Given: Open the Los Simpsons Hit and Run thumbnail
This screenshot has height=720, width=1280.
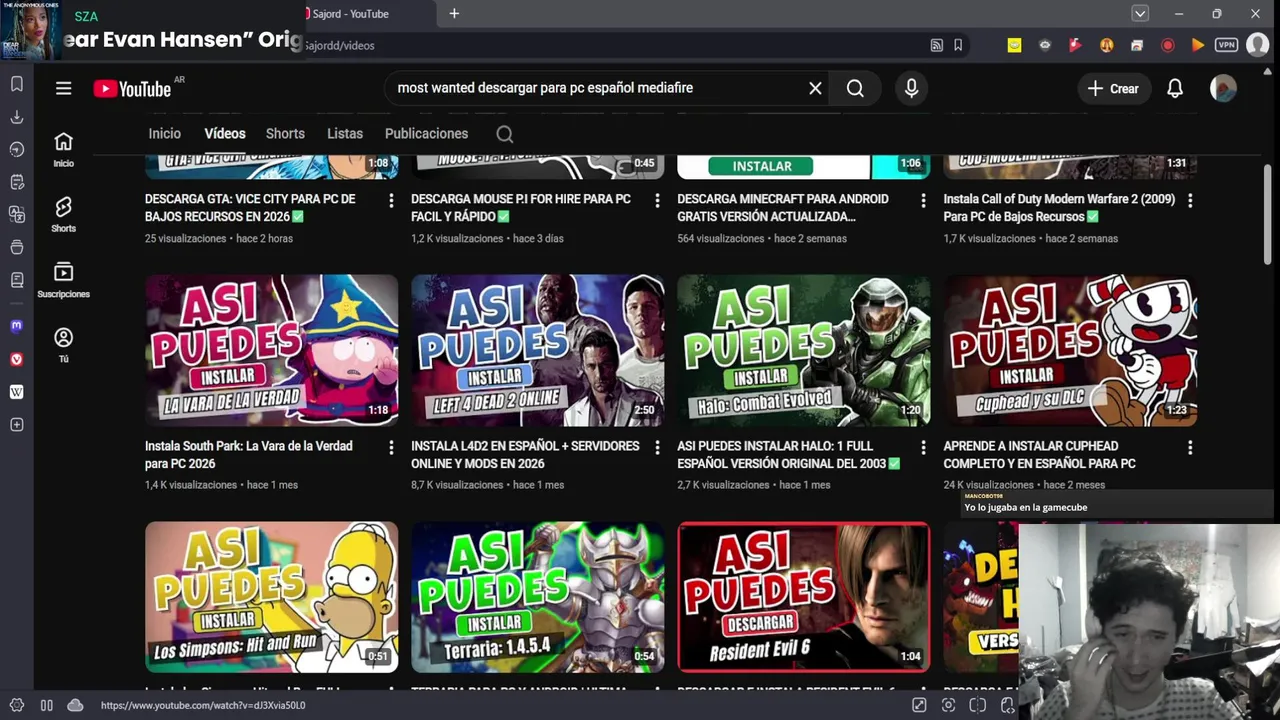Looking at the screenshot, I should [x=271, y=597].
